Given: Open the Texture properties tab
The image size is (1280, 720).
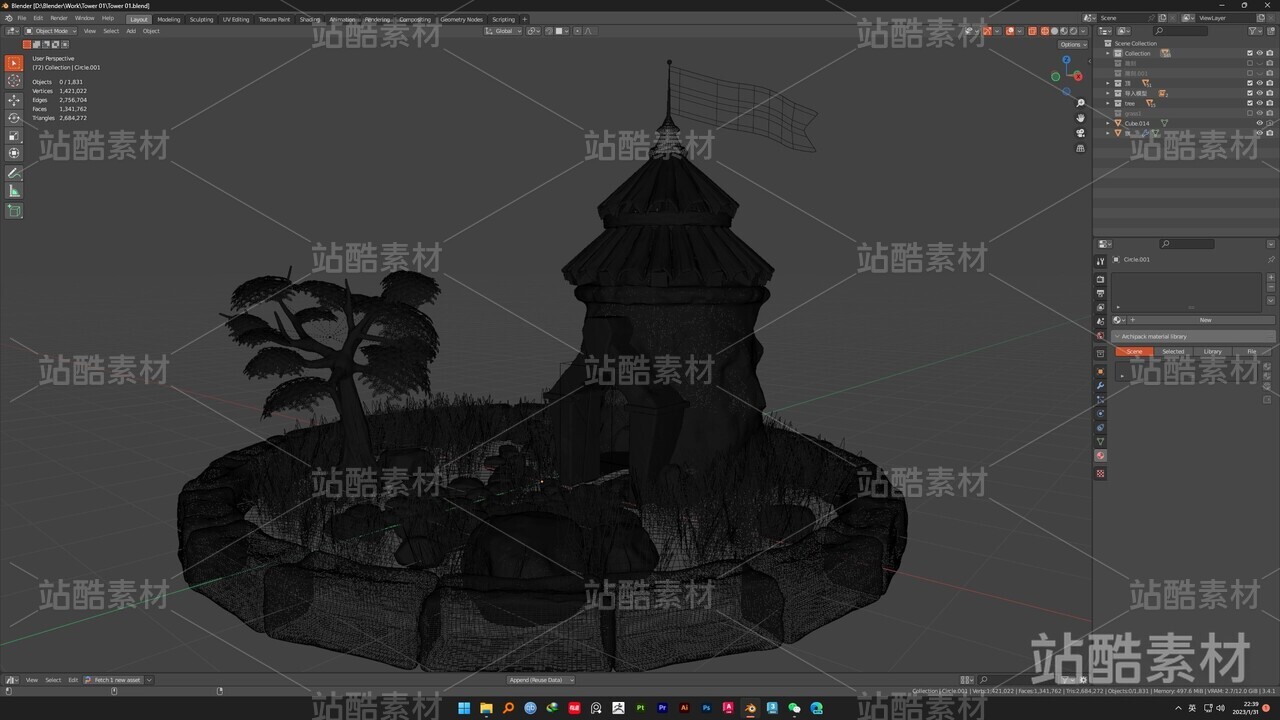Looking at the screenshot, I should pos(1101,473).
